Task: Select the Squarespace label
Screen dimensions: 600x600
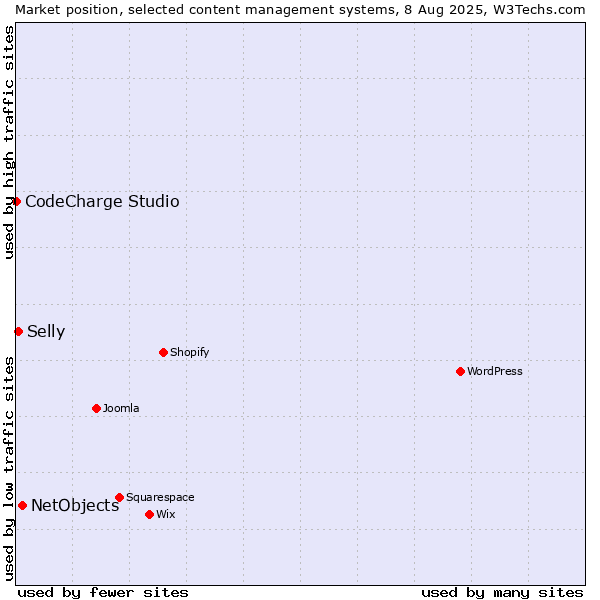Action: 160,497
